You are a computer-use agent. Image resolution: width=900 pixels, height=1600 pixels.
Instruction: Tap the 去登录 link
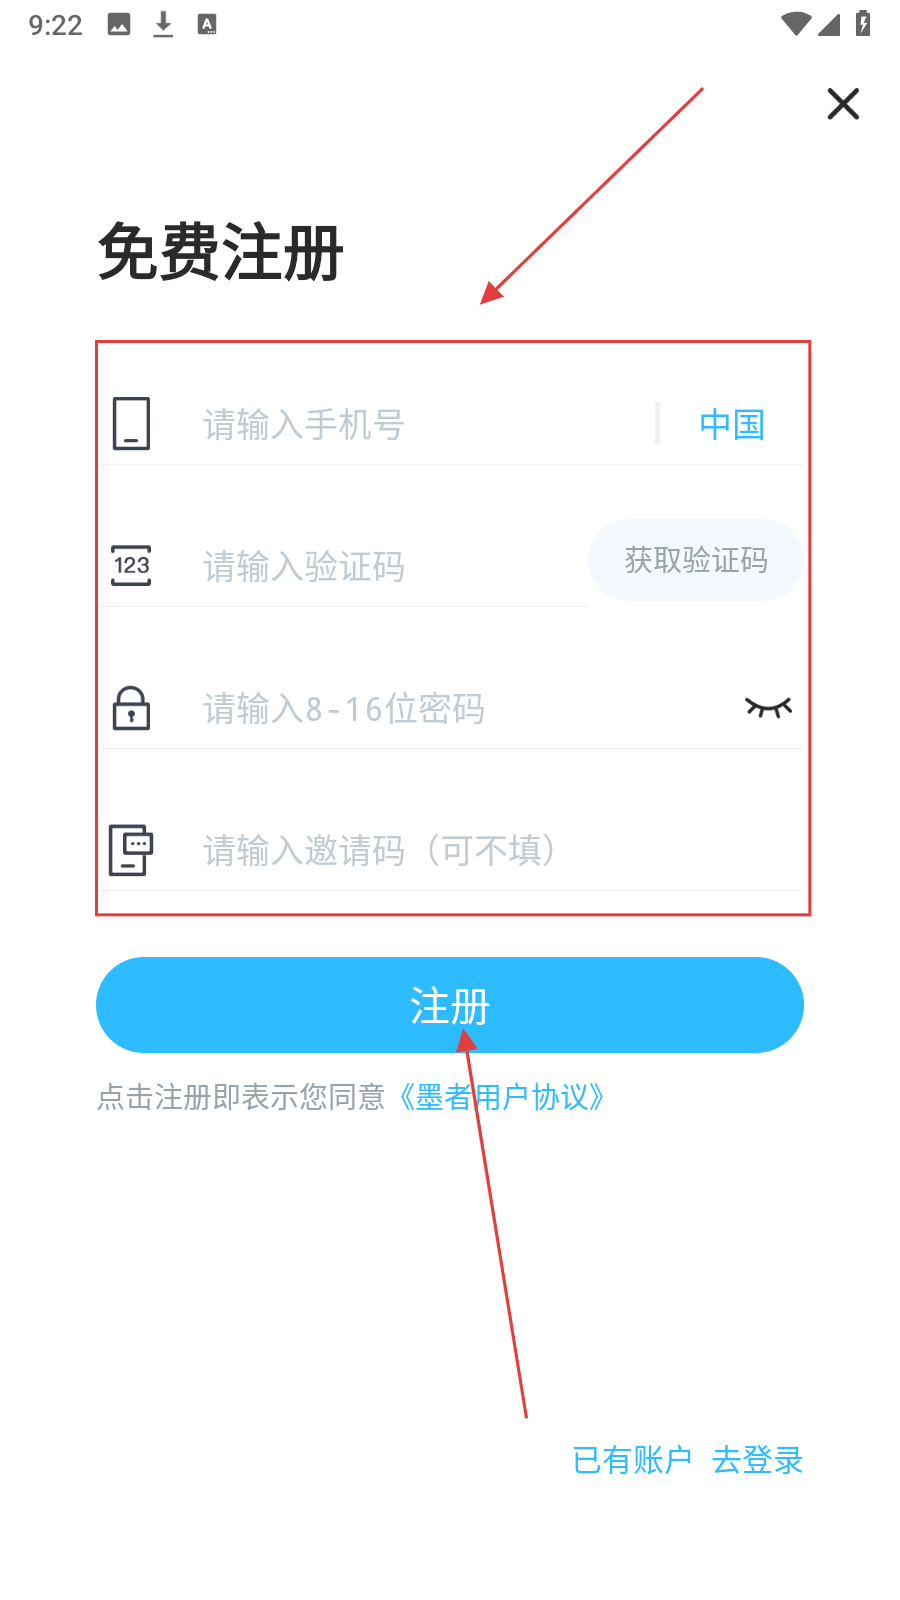(x=758, y=1460)
